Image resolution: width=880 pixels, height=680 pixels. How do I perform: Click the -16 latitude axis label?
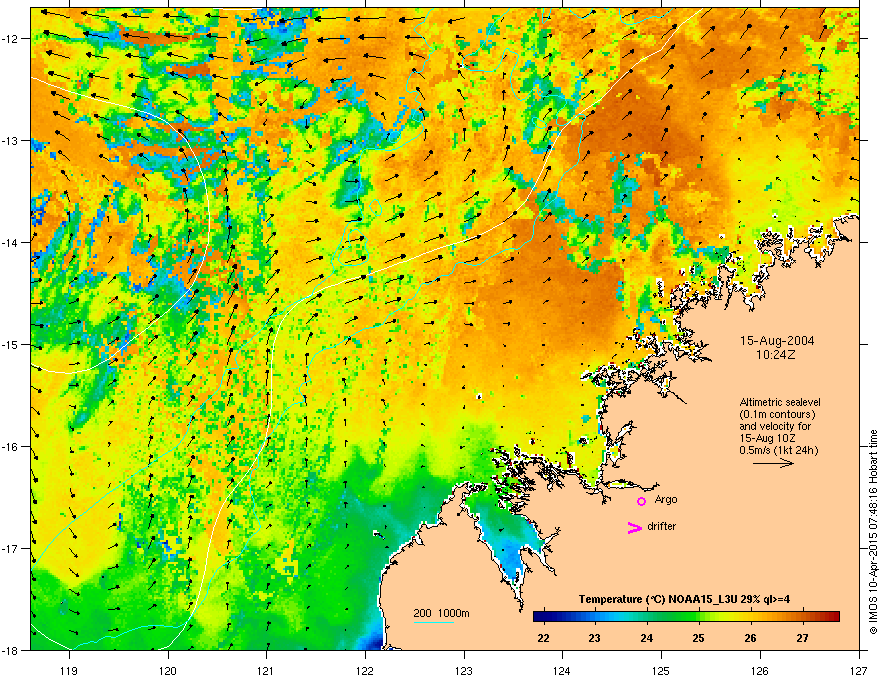(11, 447)
